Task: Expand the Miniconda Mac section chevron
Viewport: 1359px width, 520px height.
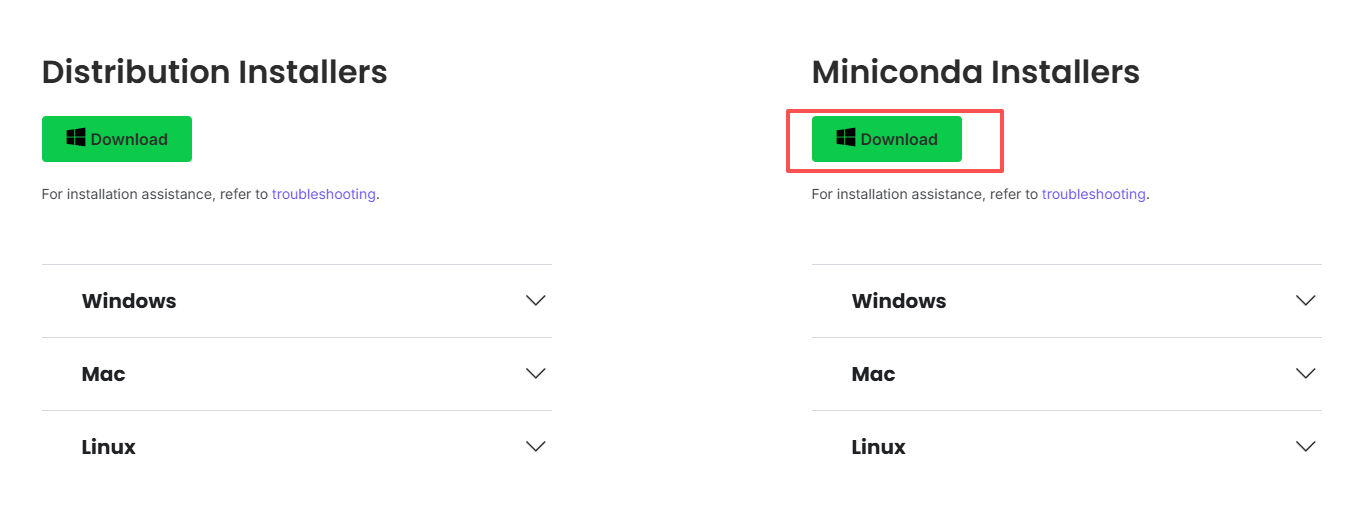Action: tap(1306, 374)
